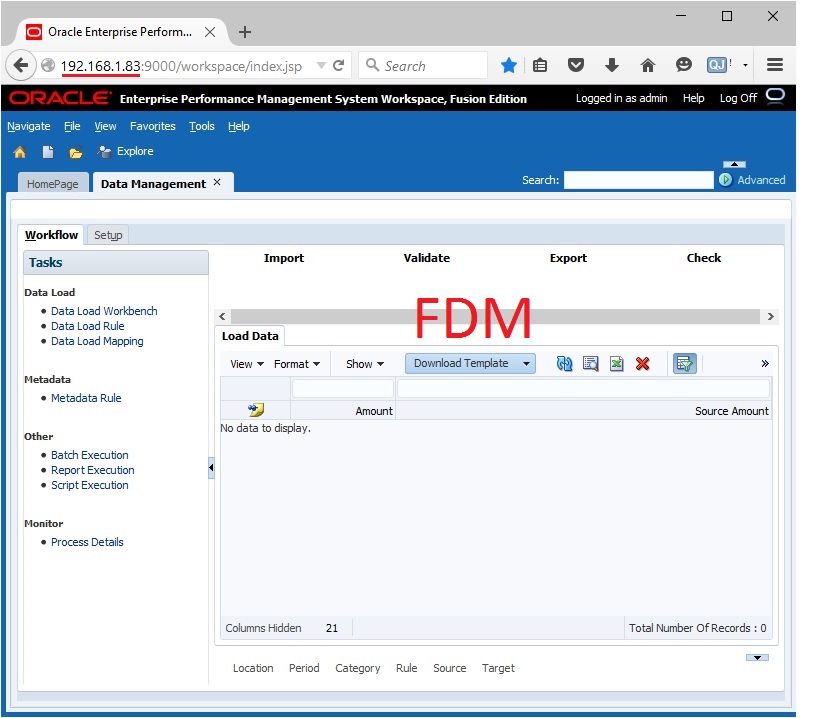Click Log Off in the header
The width and height of the screenshot is (819, 718).
tap(738, 98)
